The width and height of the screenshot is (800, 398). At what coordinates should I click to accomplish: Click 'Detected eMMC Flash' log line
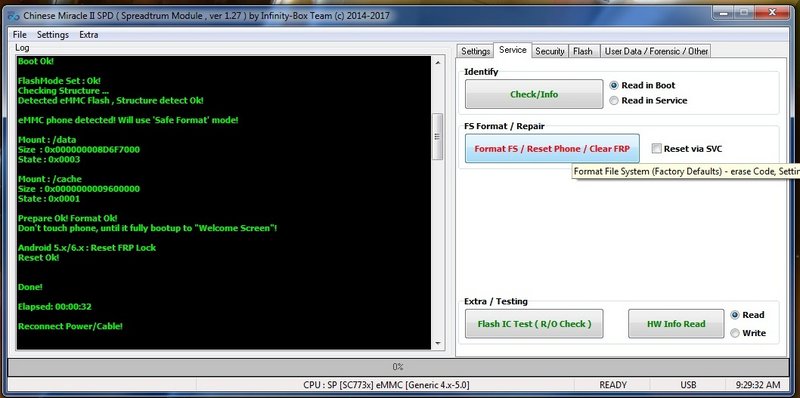point(111,101)
